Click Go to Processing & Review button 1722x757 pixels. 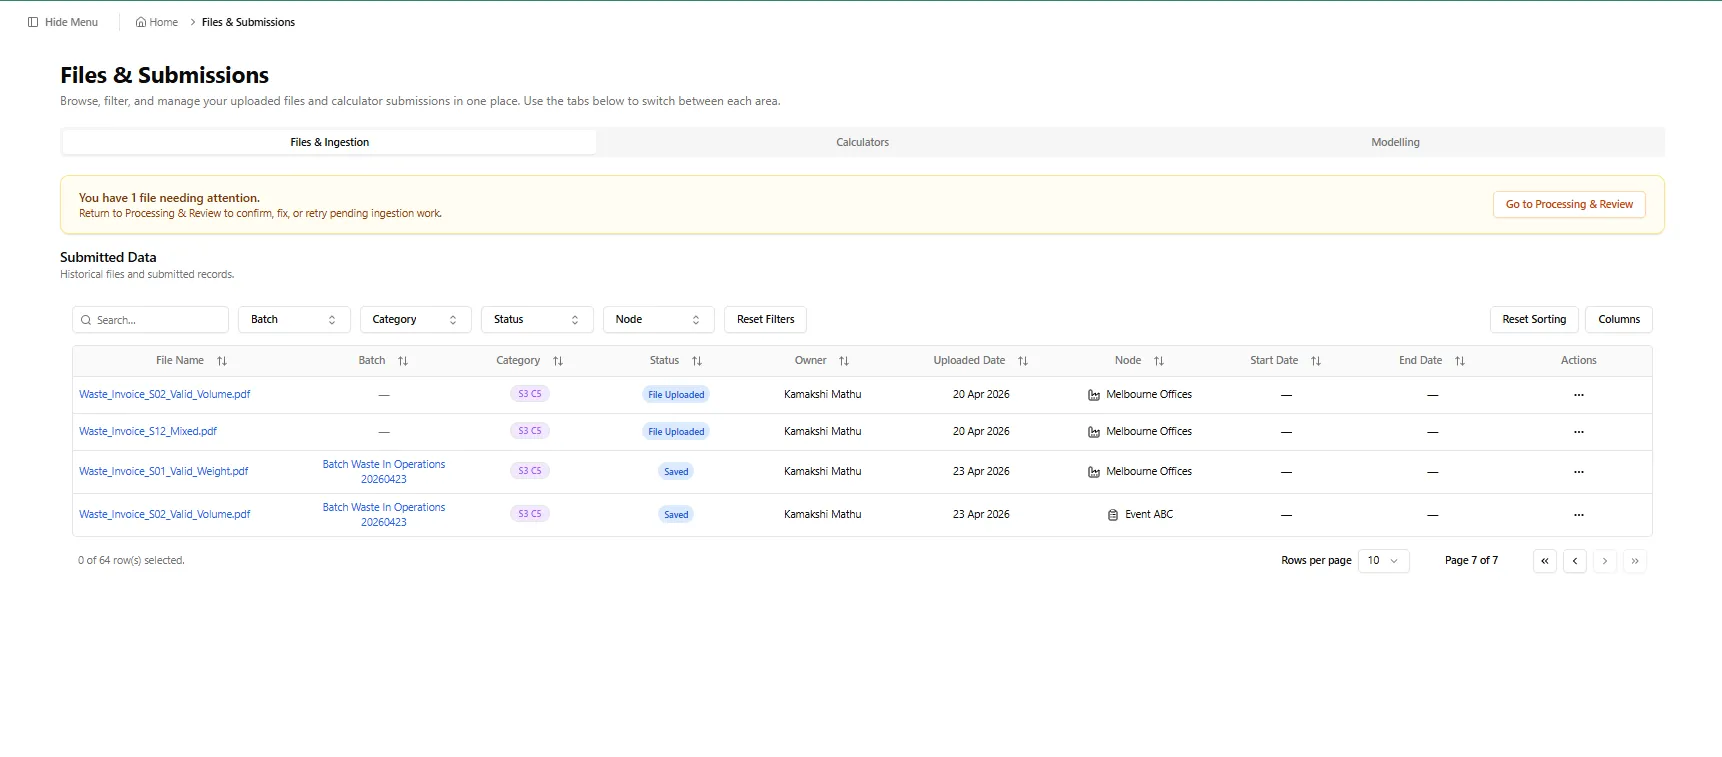tap(1569, 204)
